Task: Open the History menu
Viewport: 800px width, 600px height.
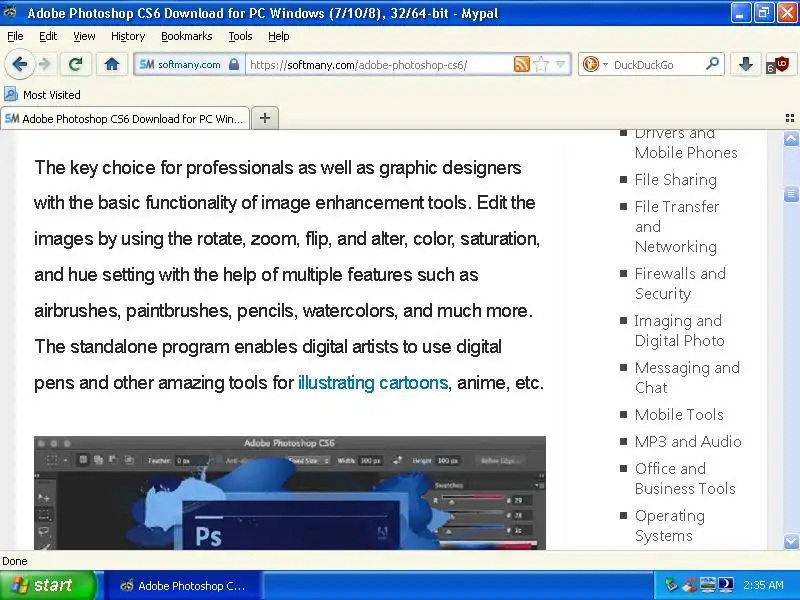Action: [x=128, y=36]
